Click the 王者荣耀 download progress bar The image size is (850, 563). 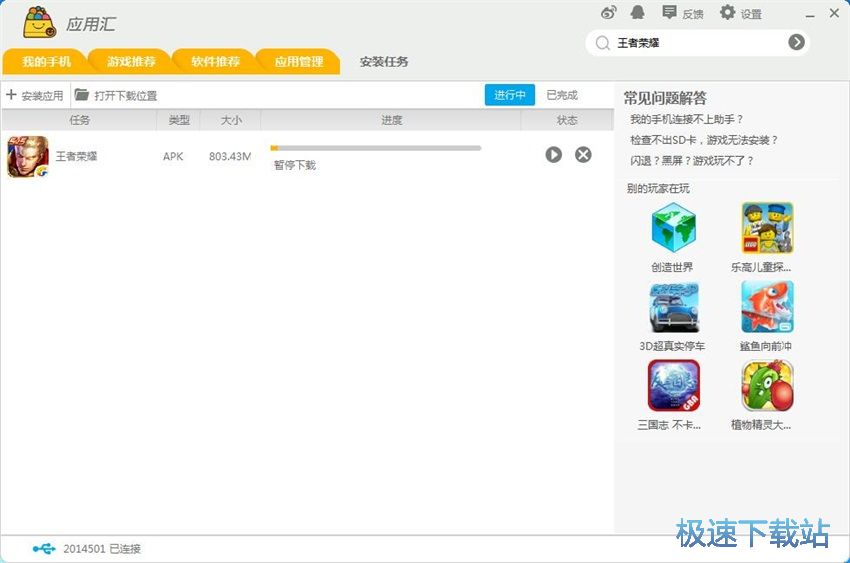pyautogui.click(x=375, y=148)
